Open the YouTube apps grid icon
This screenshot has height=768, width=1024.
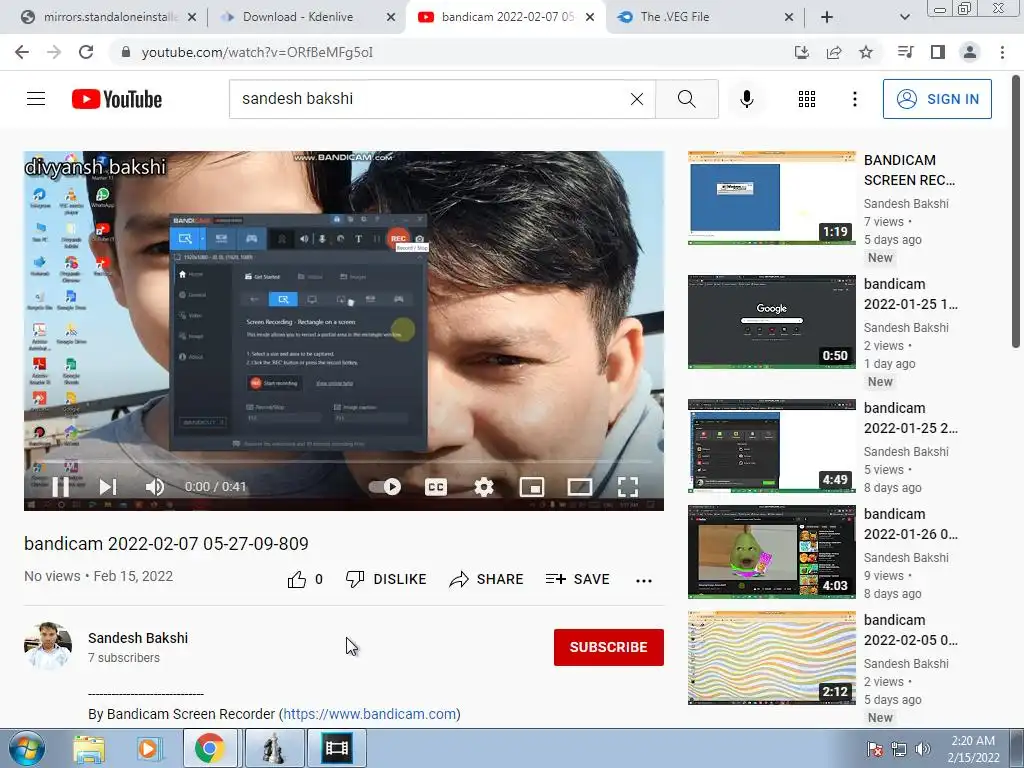[807, 99]
